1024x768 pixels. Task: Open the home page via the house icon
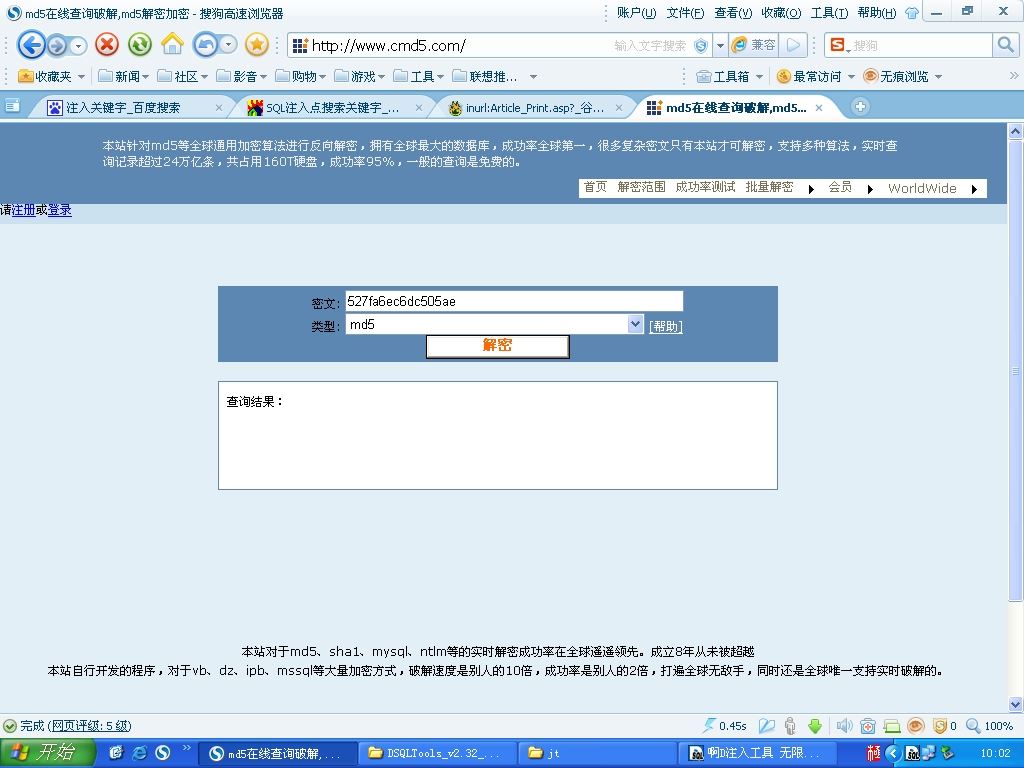tap(172, 44)
